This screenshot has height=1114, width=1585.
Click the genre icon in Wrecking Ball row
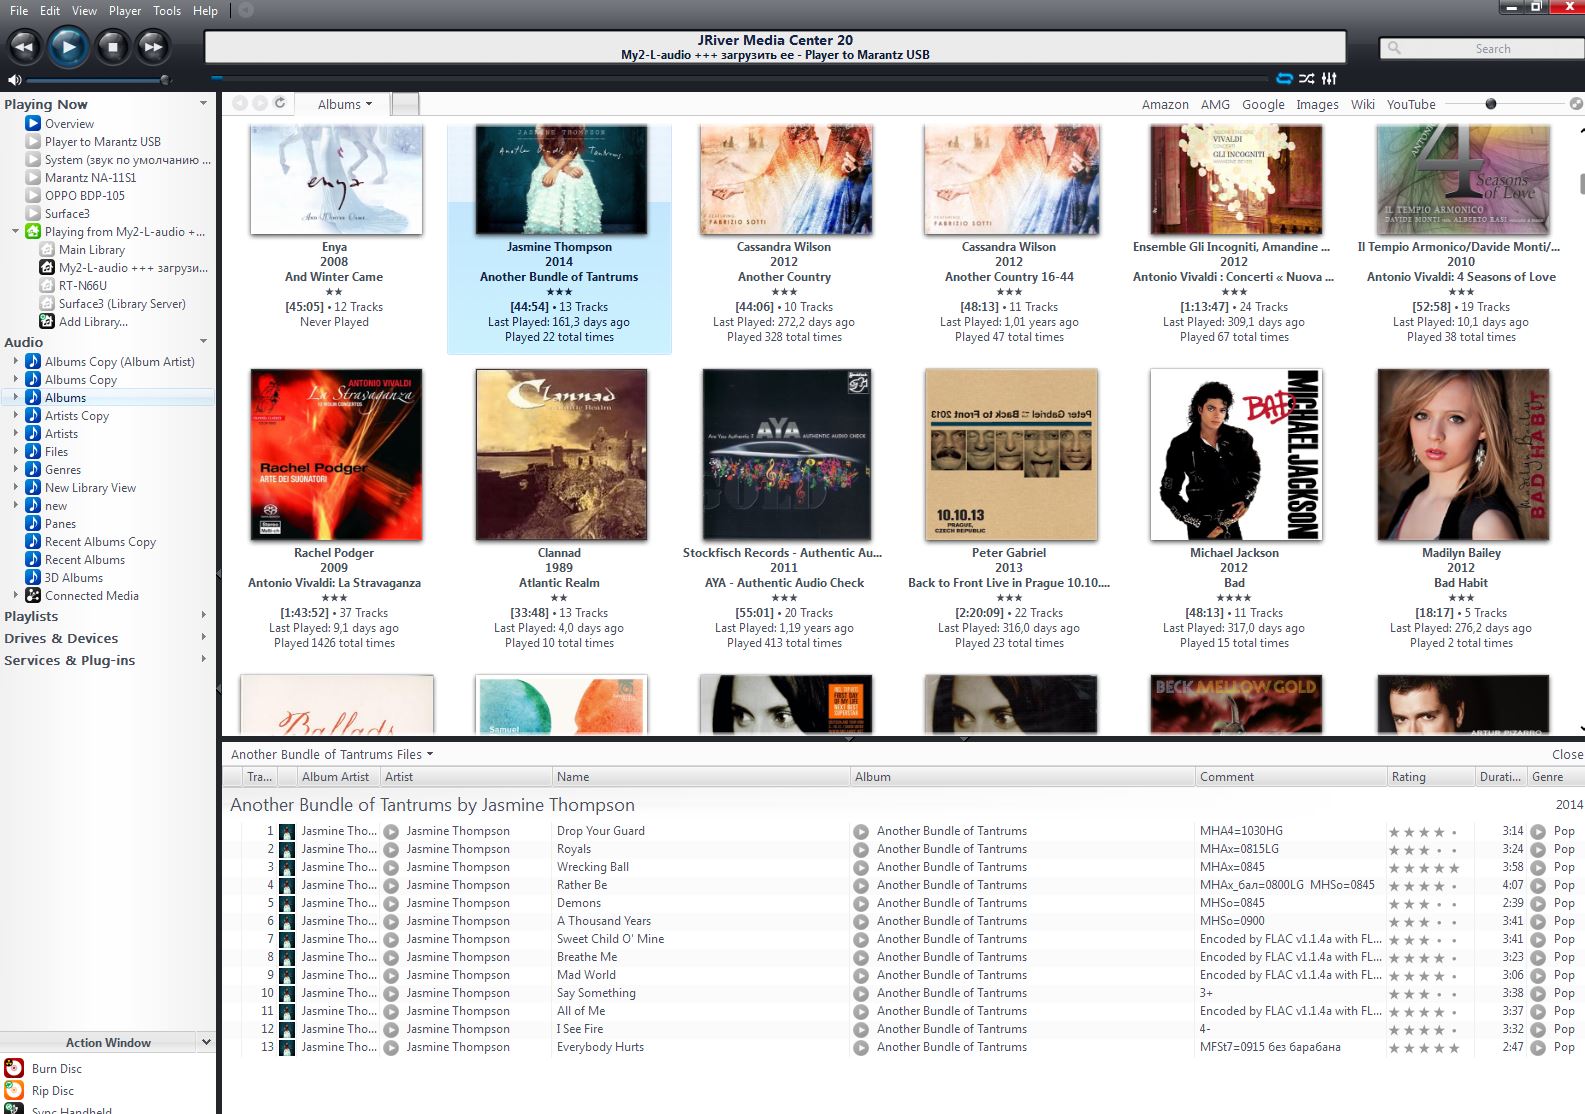click(x=1538, y=867)
